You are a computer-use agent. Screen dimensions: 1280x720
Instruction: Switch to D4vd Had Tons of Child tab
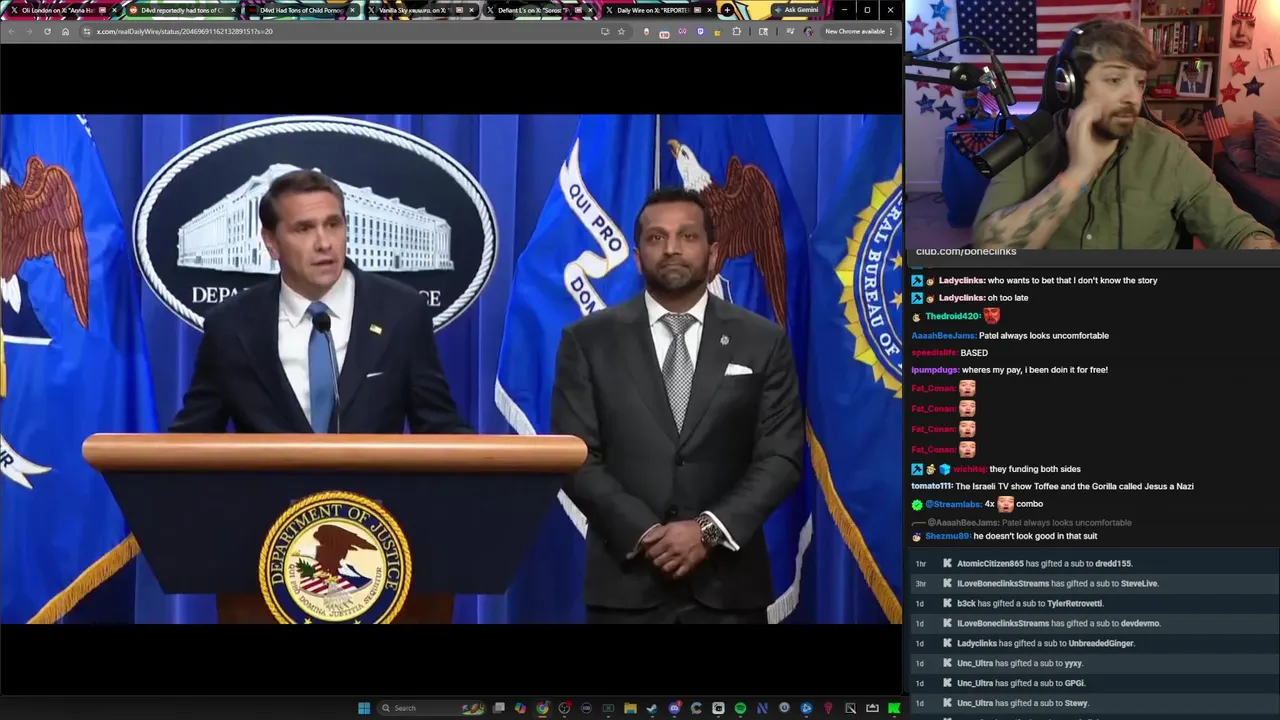300,10
